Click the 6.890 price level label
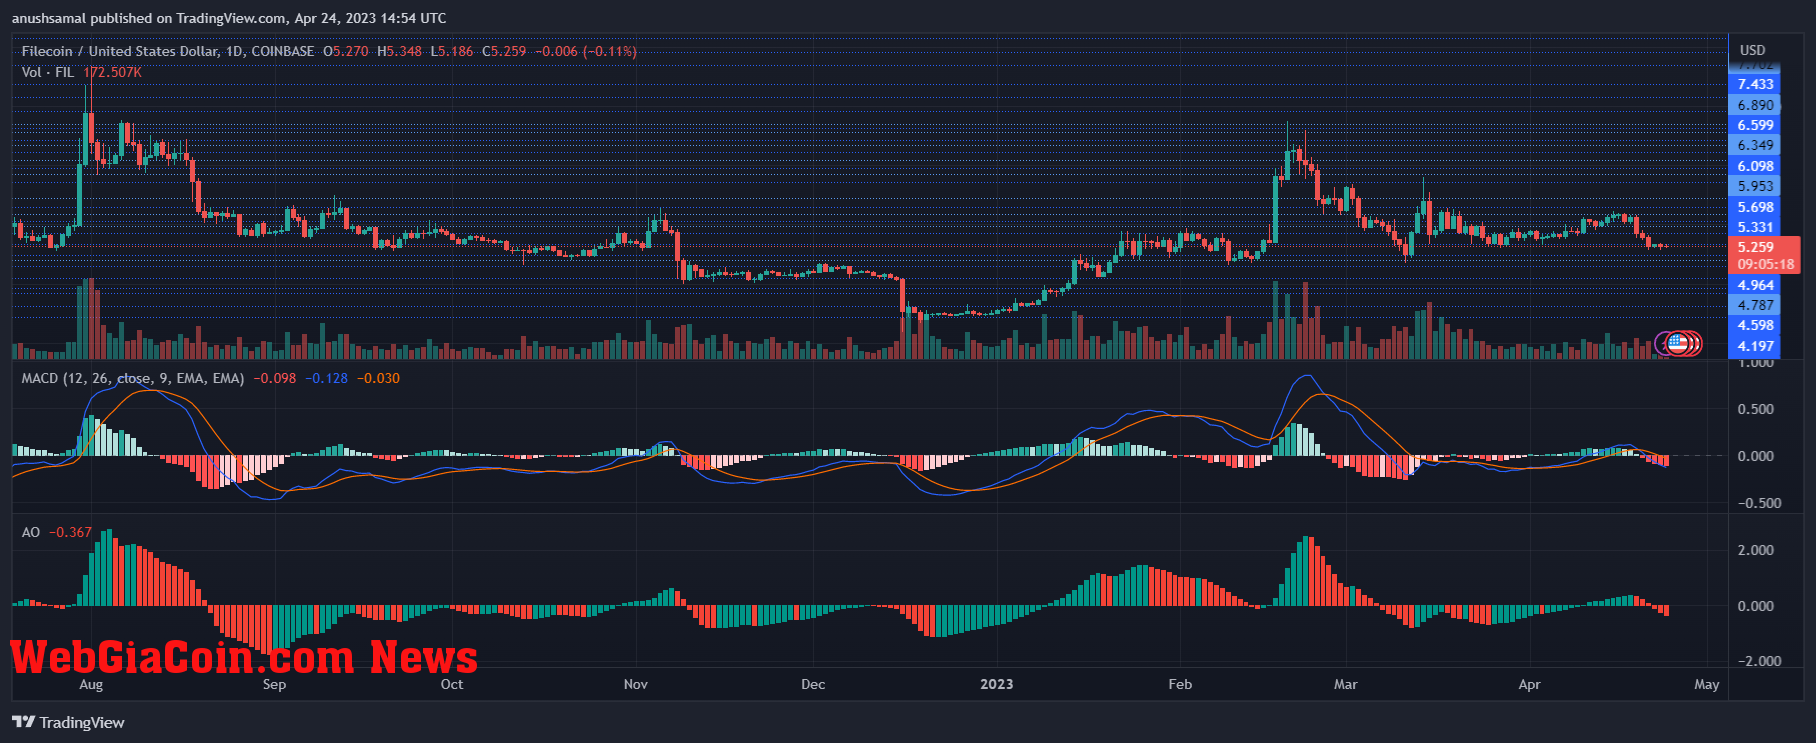 click(x=1755, y=105)
